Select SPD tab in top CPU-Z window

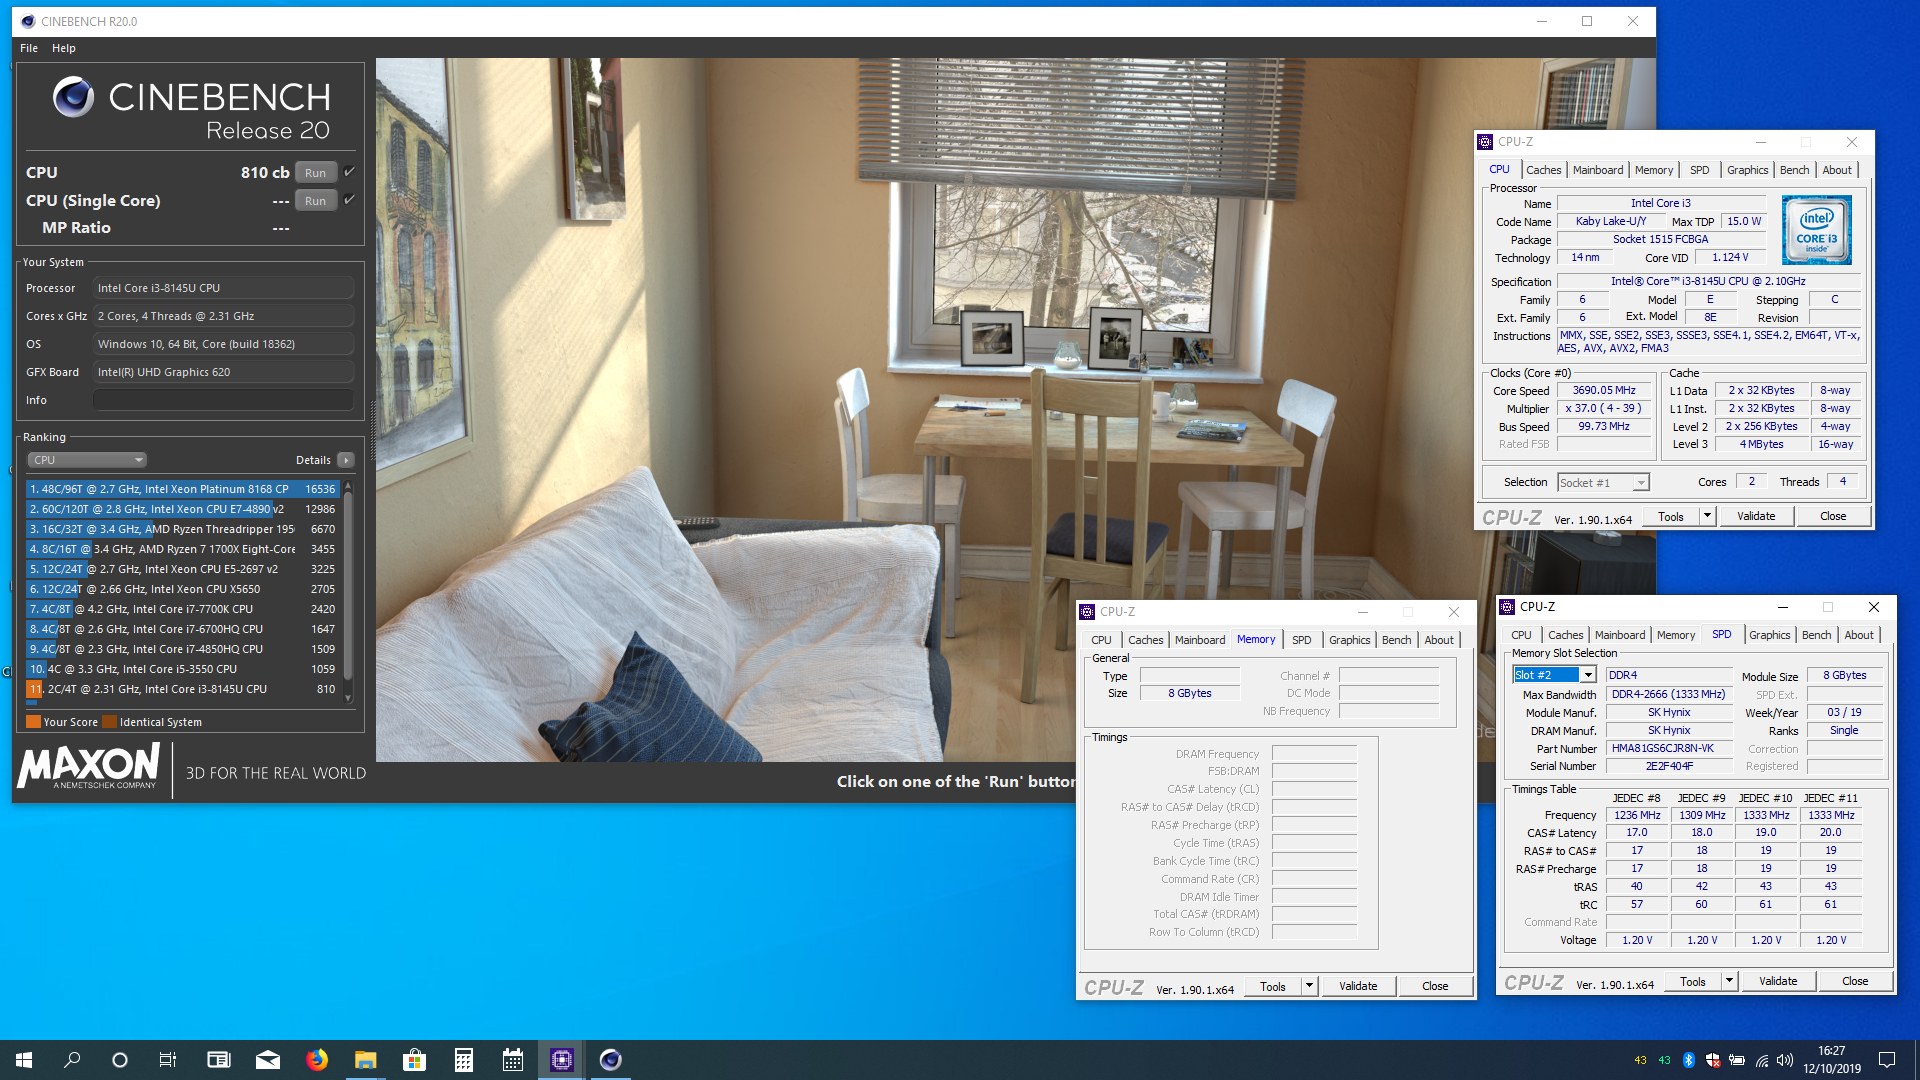[1699, 170]
